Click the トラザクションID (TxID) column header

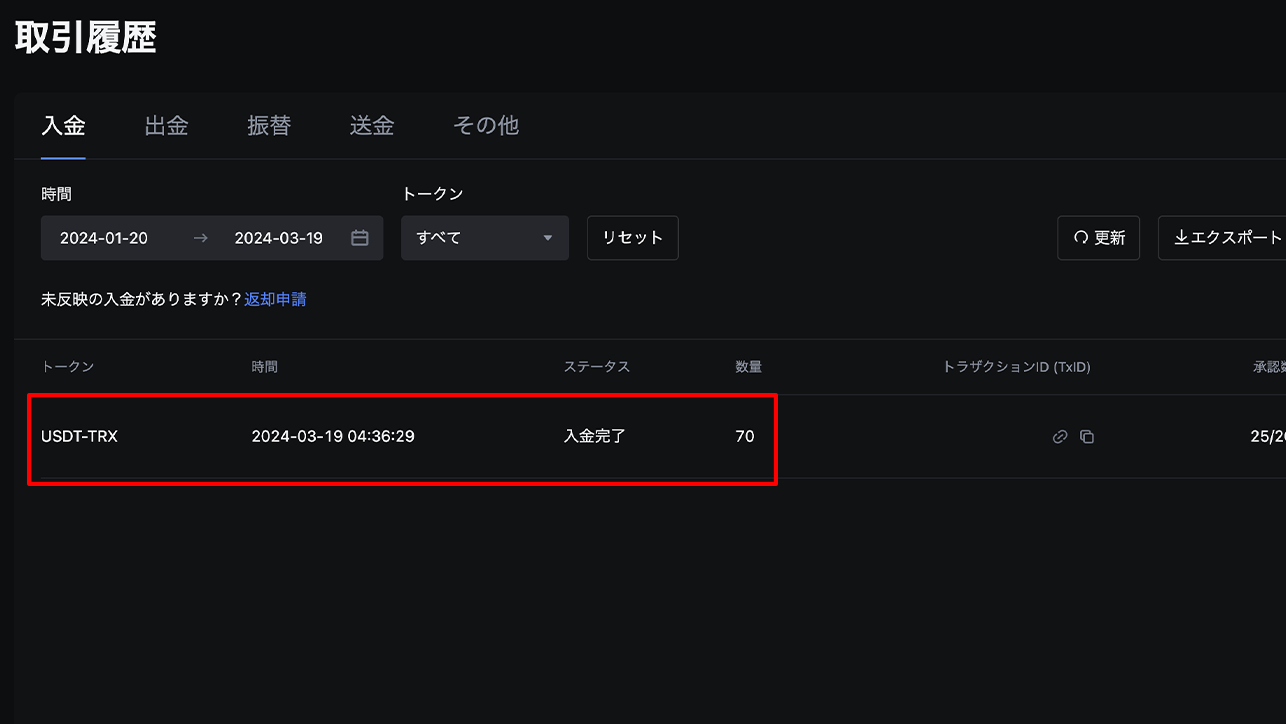(x=1016, y=367)
